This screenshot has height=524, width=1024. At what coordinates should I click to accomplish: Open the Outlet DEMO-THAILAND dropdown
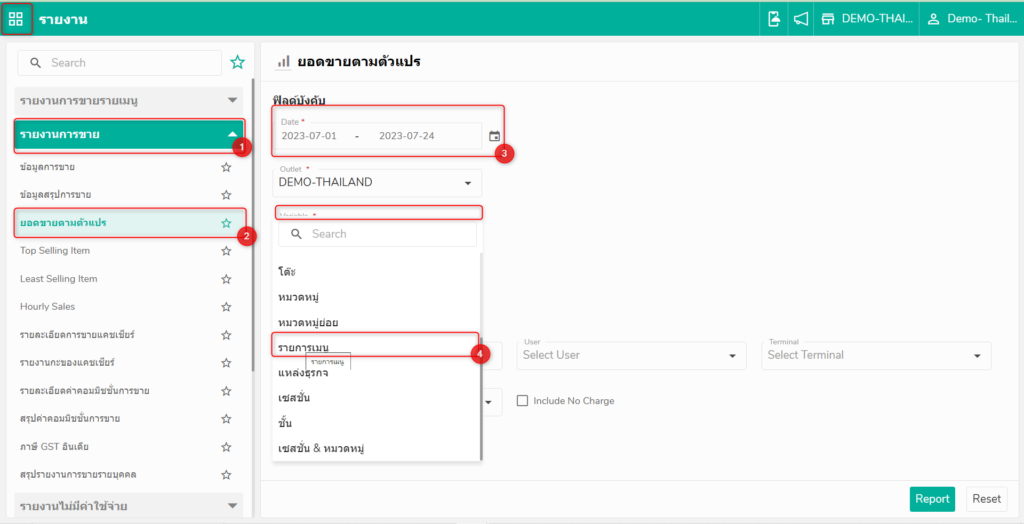pos(377,183)
